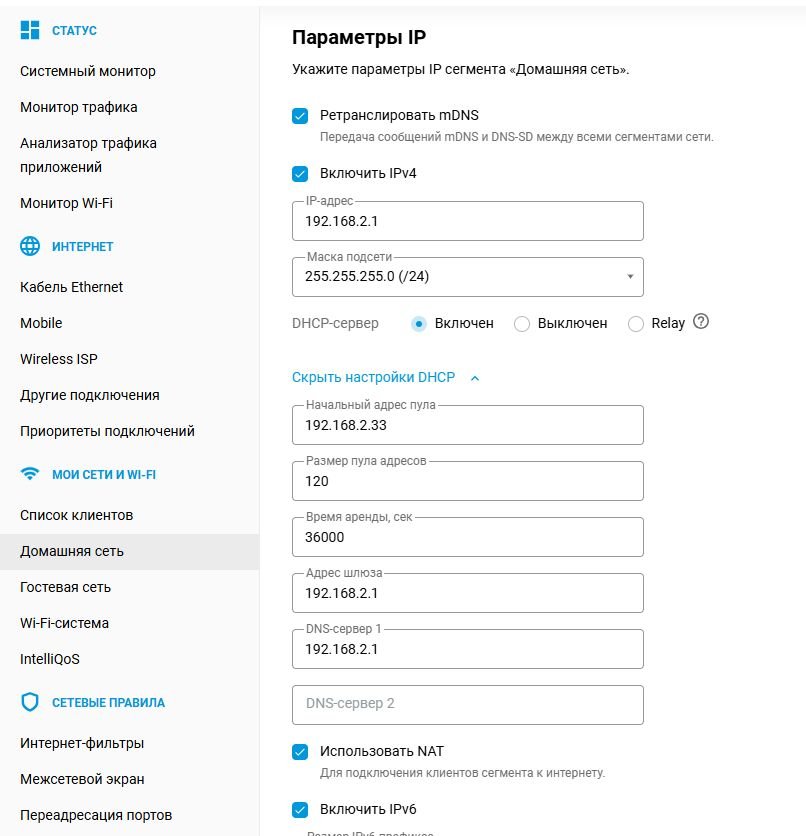
Task: Go to the client list page
Action: click(x=77, y=515)
